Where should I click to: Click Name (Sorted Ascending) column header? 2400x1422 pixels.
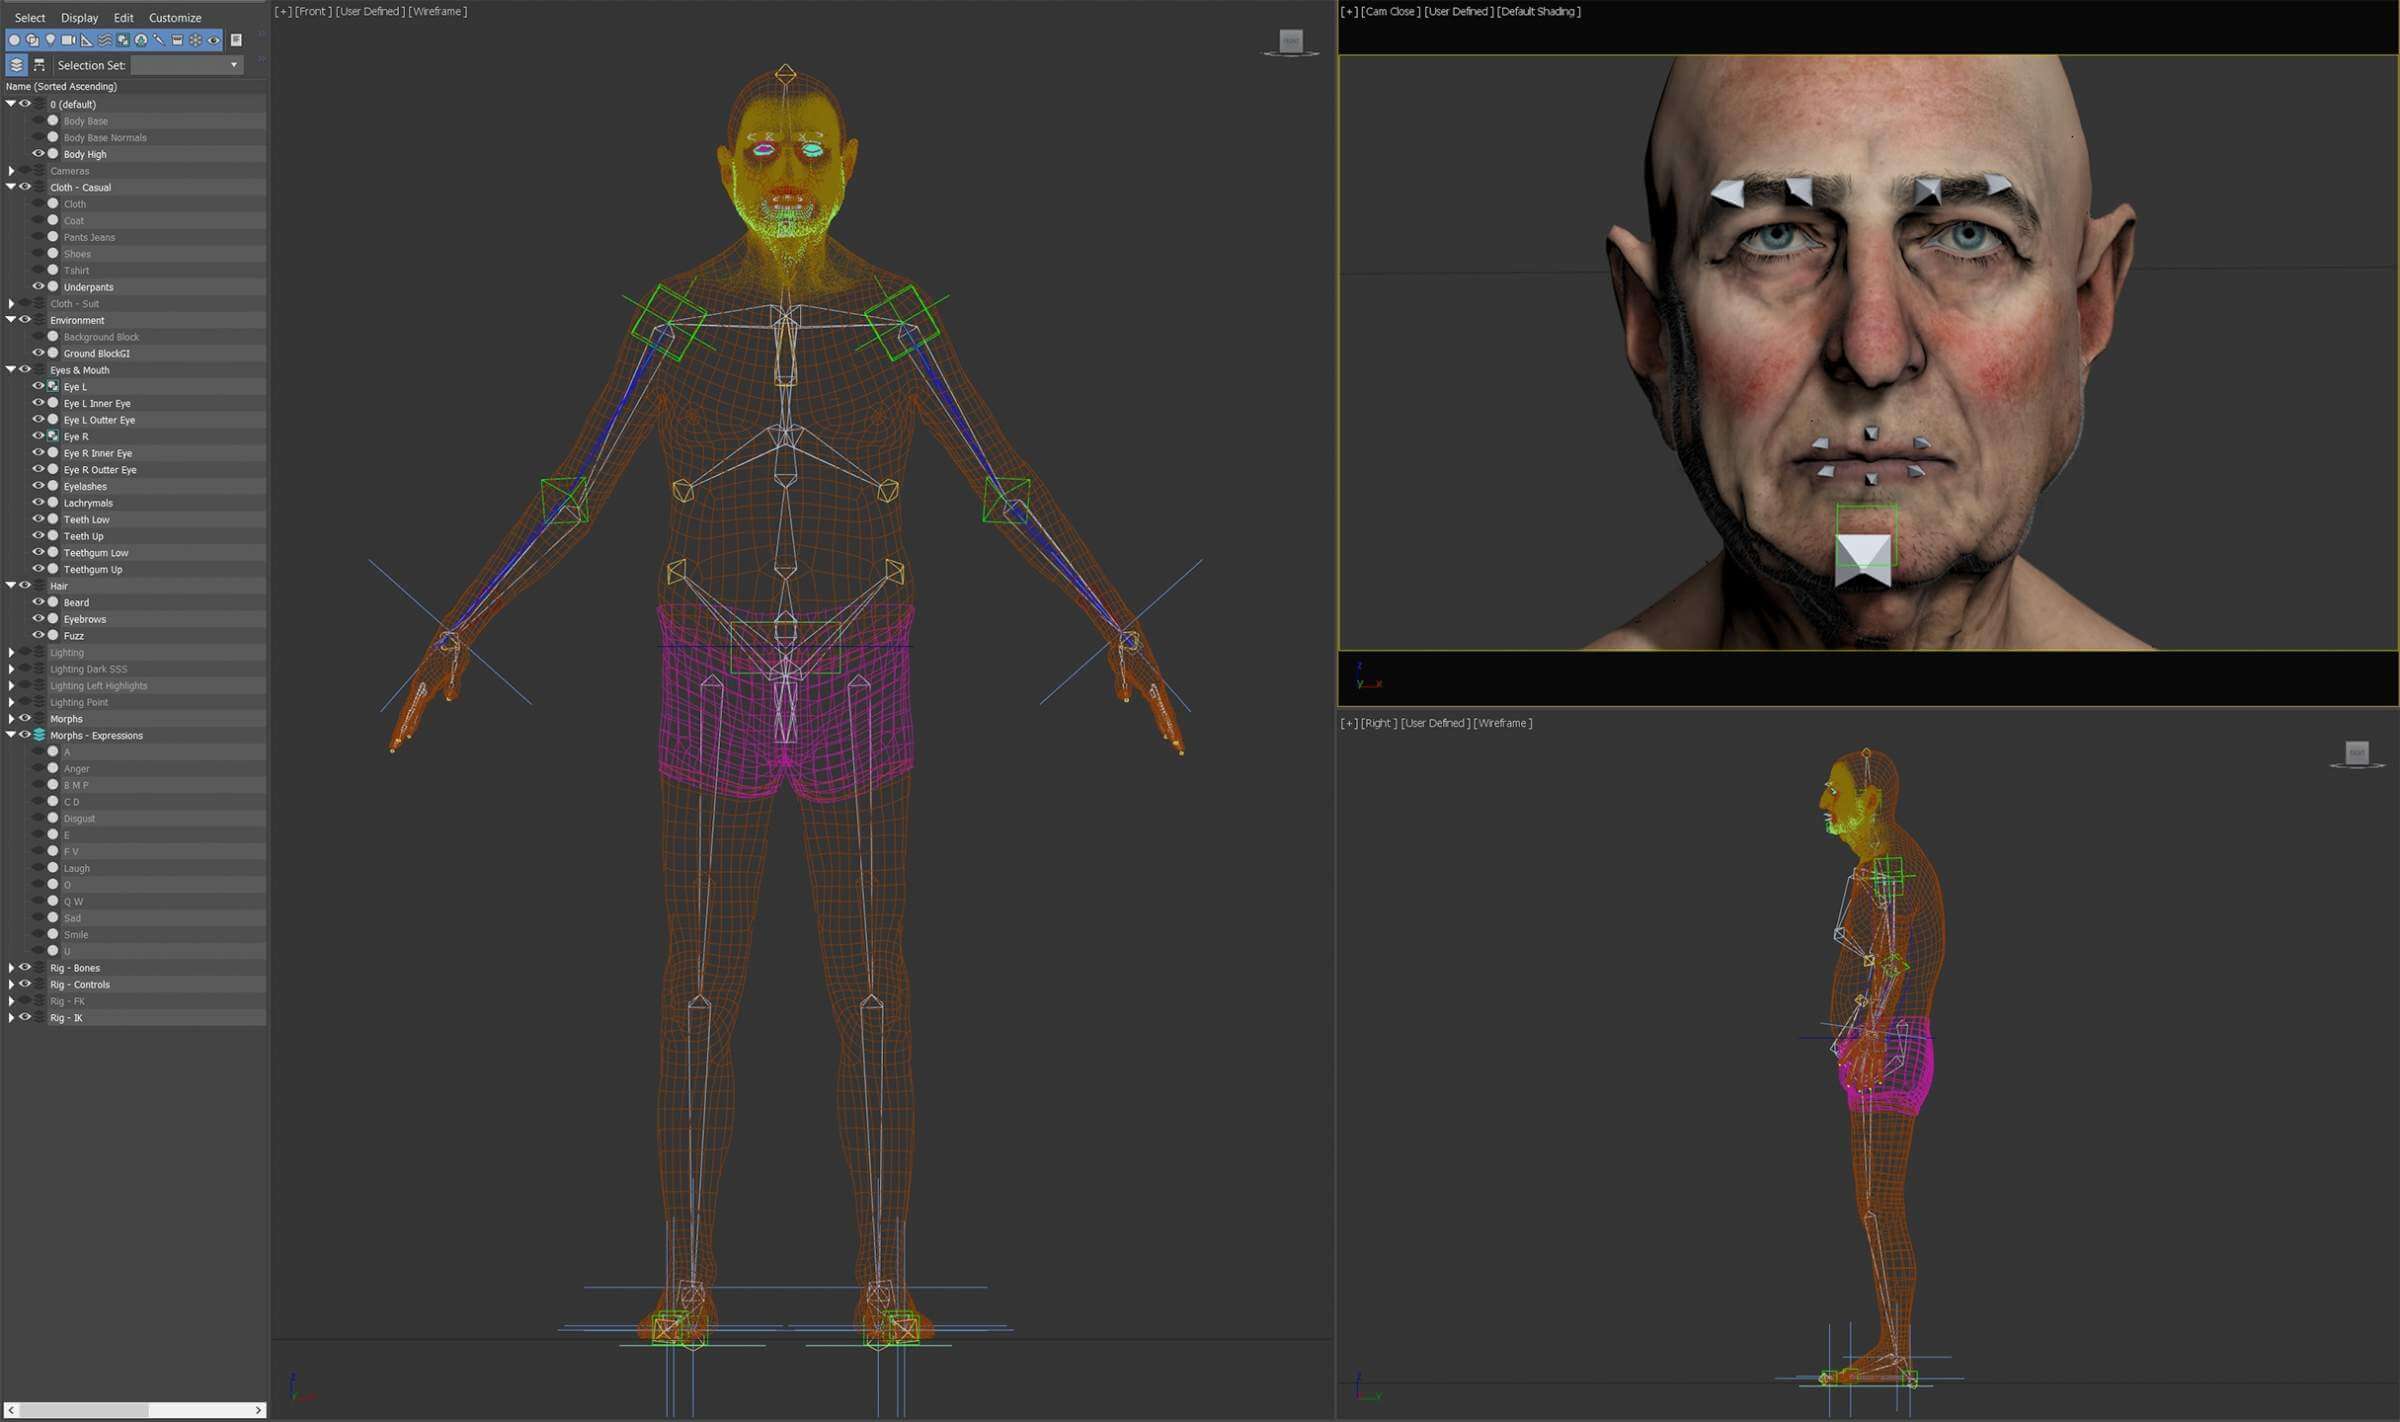[x=61, y=87]
